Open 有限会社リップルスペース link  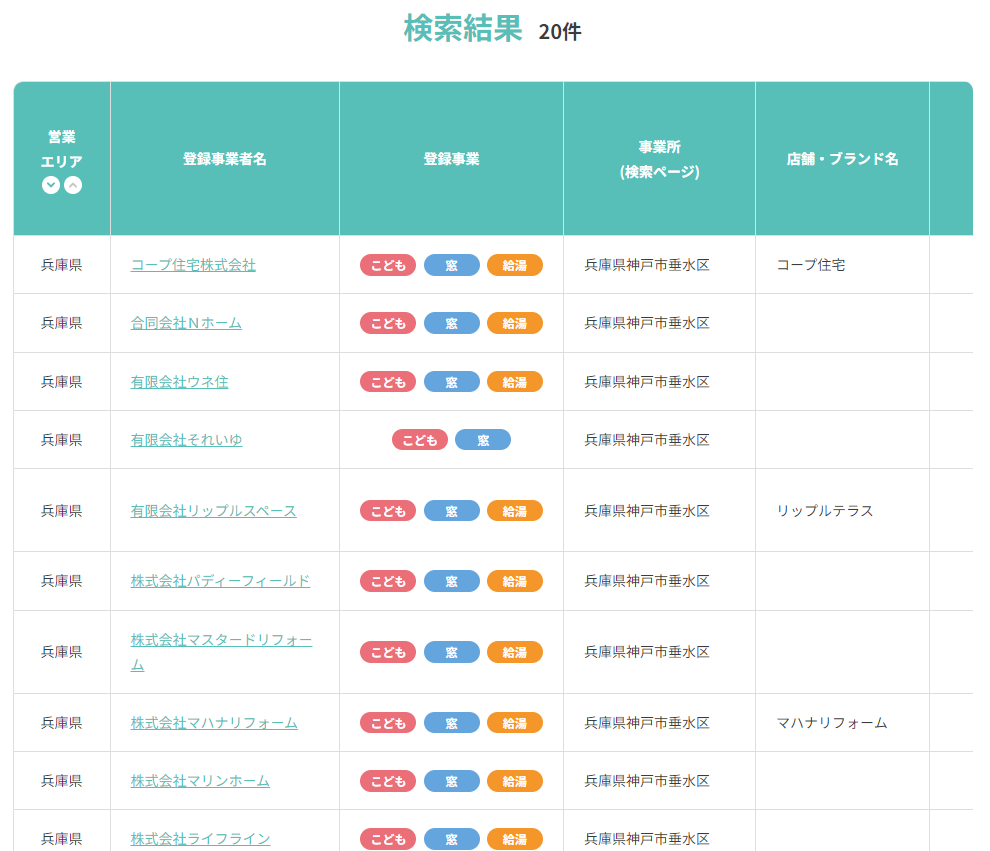[213, 511]
